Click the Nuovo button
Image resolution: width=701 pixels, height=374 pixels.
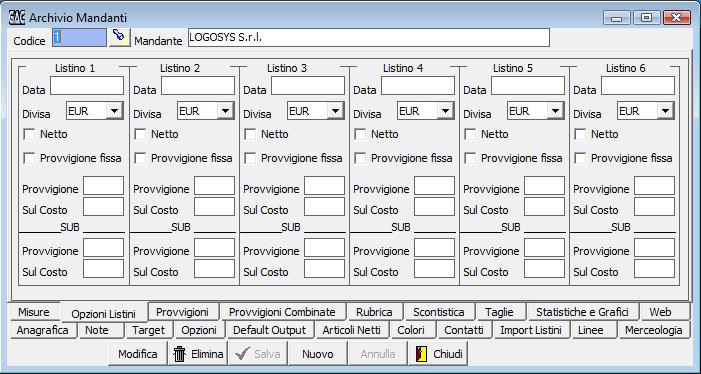(x=318, y=354)
